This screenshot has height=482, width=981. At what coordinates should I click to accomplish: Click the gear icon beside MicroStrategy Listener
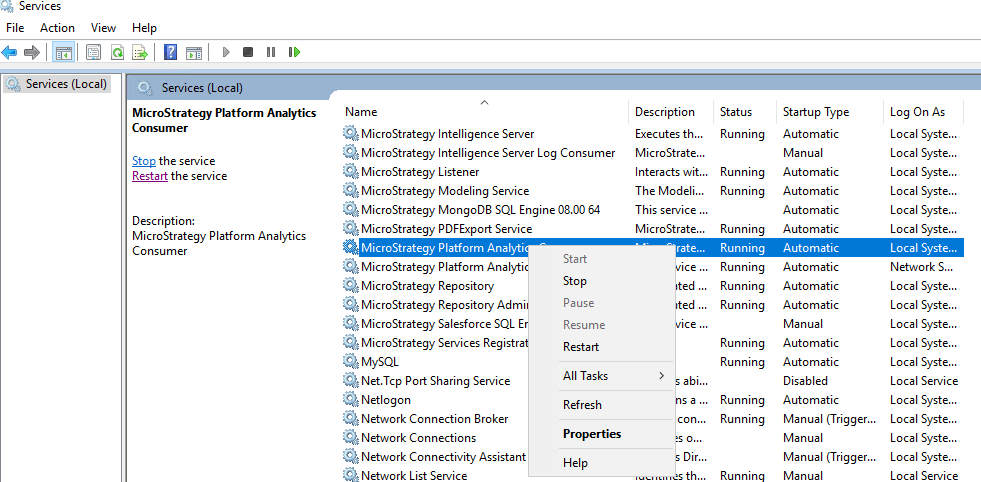point(350,172)
